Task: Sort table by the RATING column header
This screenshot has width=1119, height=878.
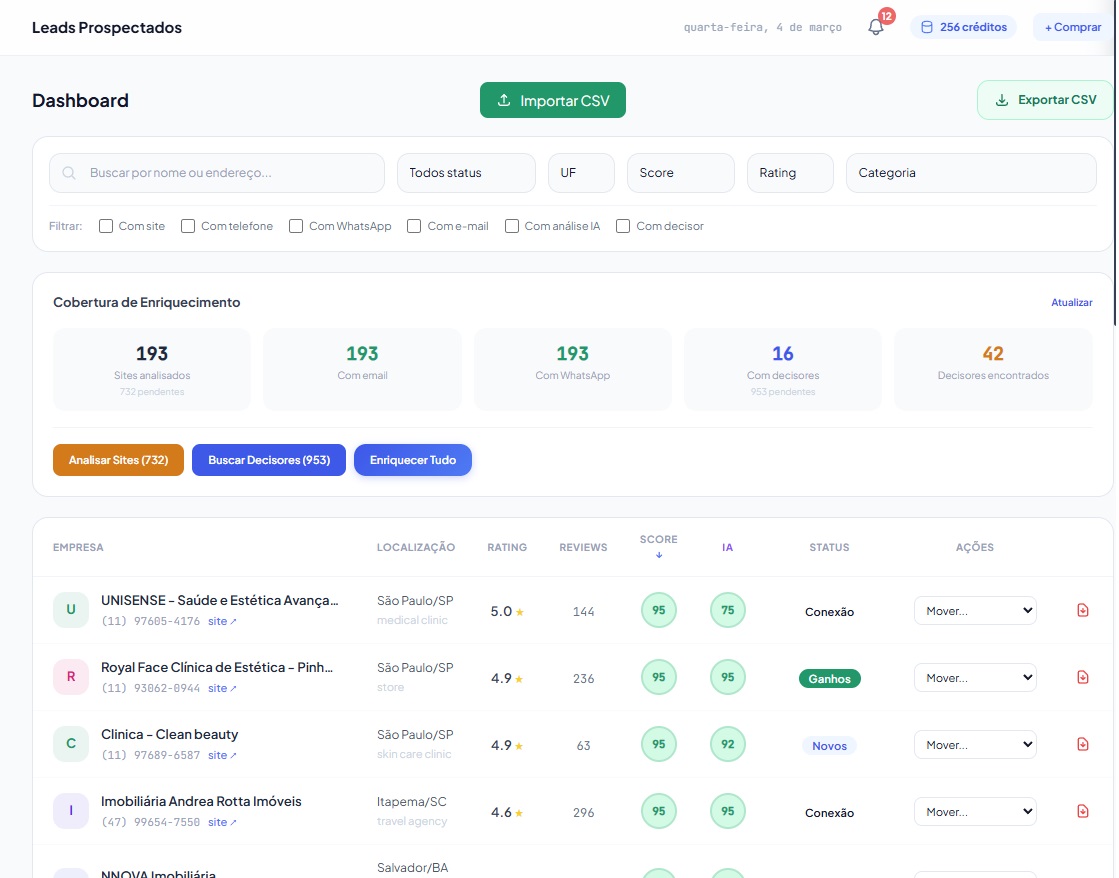Action: coord(507,547)
